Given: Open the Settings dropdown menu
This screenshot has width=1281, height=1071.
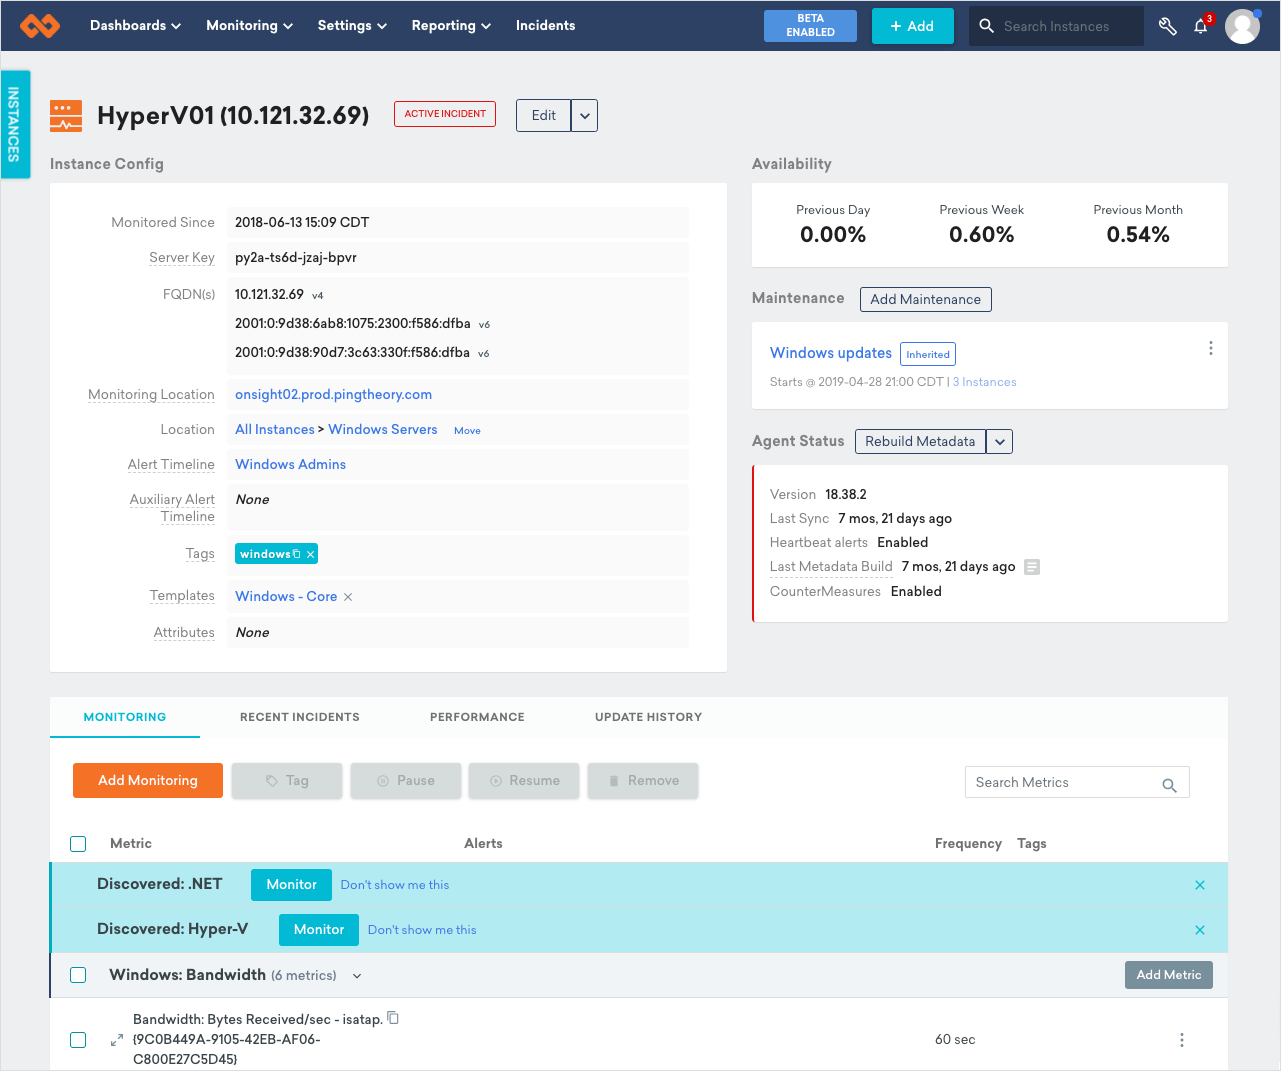Looking at the screenshot, I should click(352, 26).
